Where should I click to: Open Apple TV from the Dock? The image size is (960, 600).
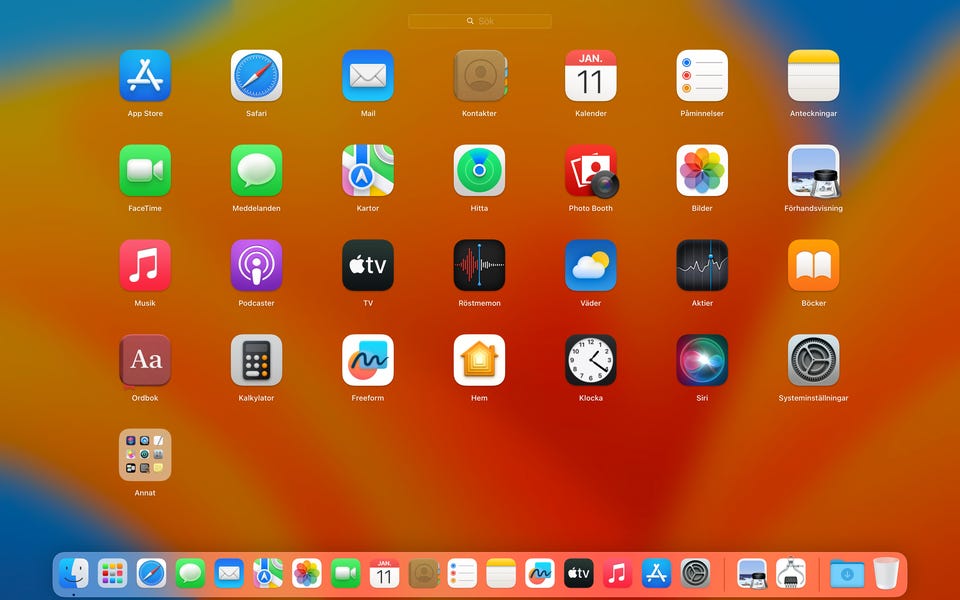point(579,574)
